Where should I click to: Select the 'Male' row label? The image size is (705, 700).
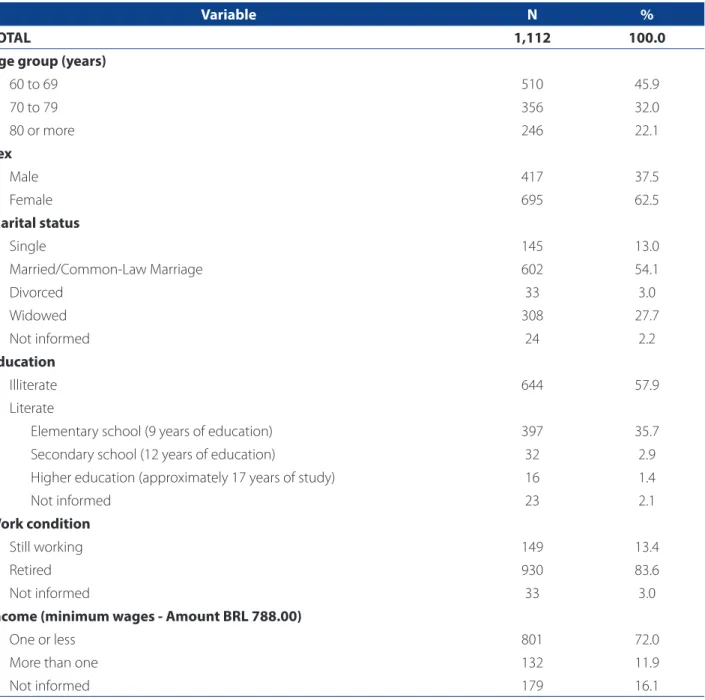pyautogui.click(x=23, y=177)
